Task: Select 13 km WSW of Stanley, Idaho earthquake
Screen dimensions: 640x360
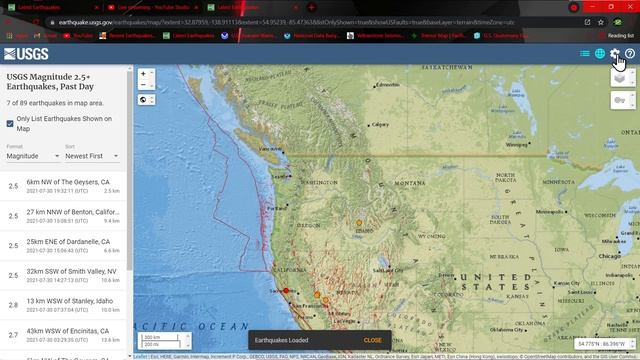Action: [63, 305]
